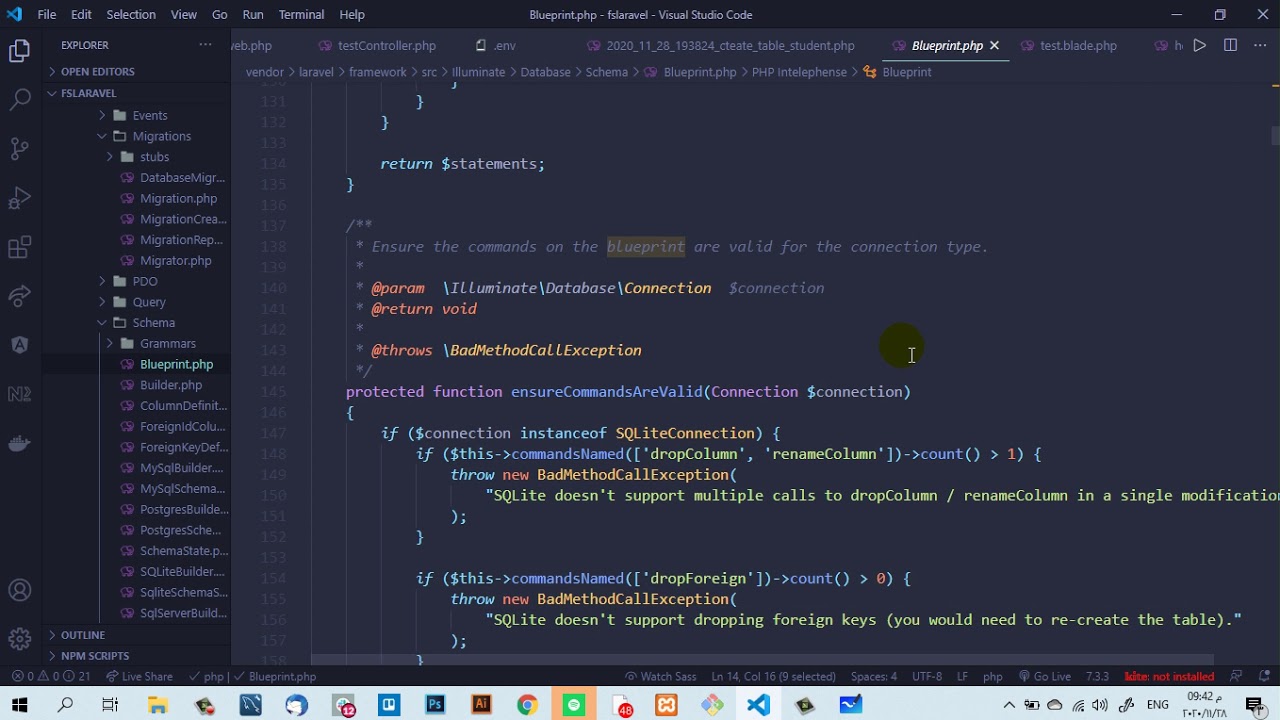Click the Database breadcrumb link

coord(545,72)
